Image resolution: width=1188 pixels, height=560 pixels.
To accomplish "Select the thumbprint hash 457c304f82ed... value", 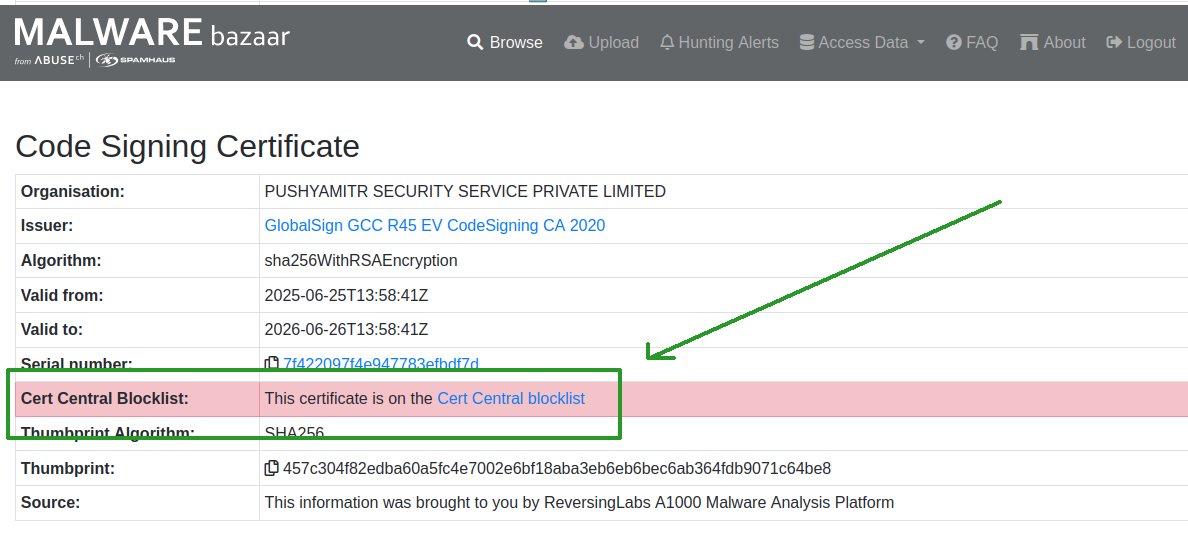I will 557,468.
